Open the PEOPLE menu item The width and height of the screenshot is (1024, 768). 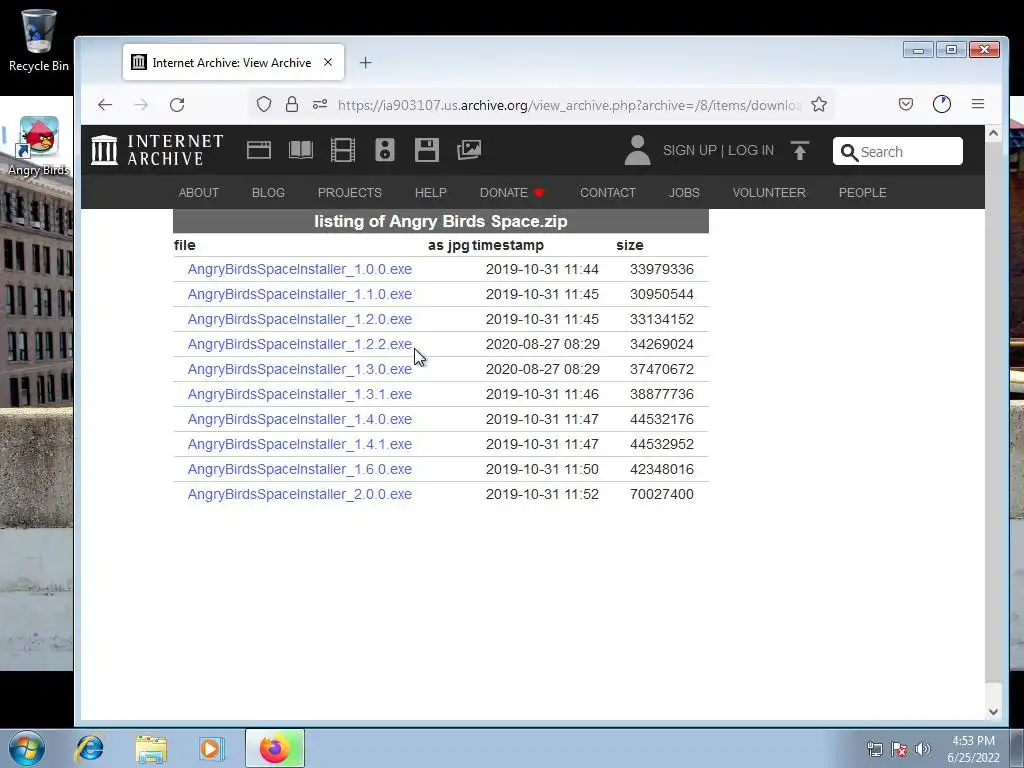862,193
